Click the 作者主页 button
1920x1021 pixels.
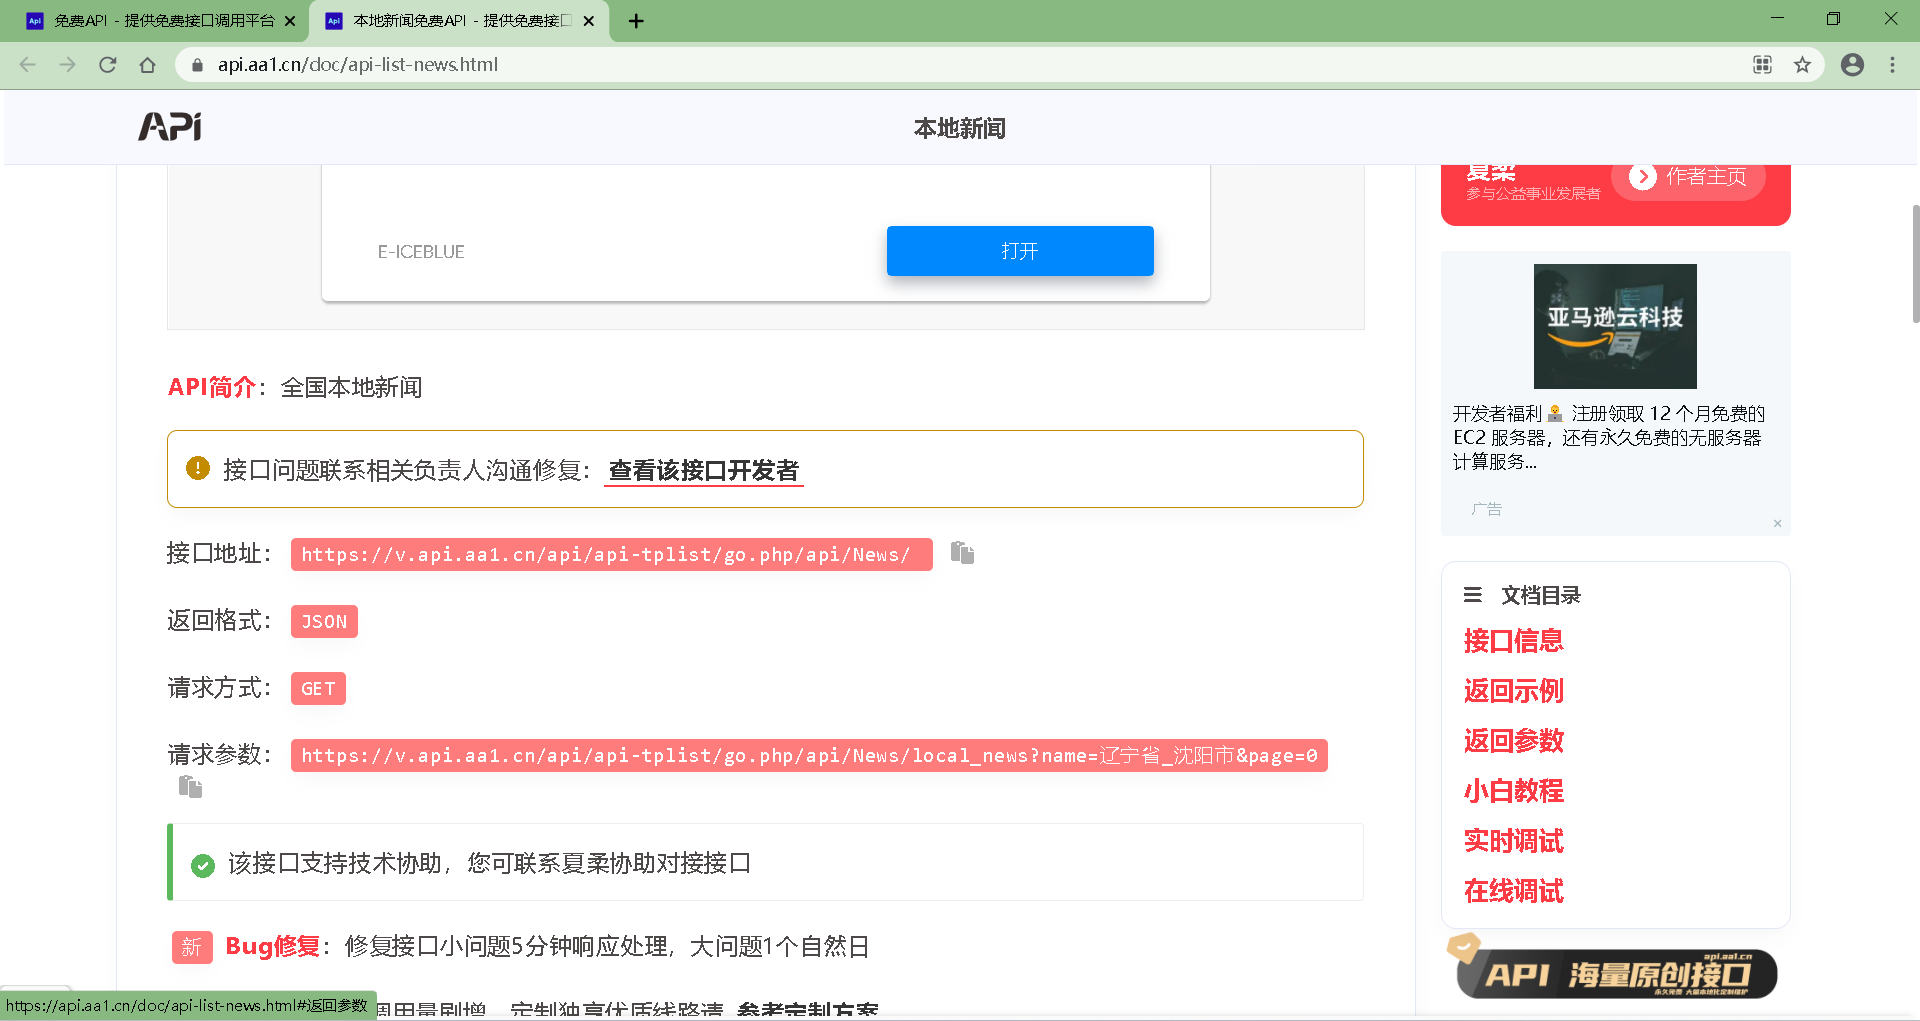(1688, 177)
